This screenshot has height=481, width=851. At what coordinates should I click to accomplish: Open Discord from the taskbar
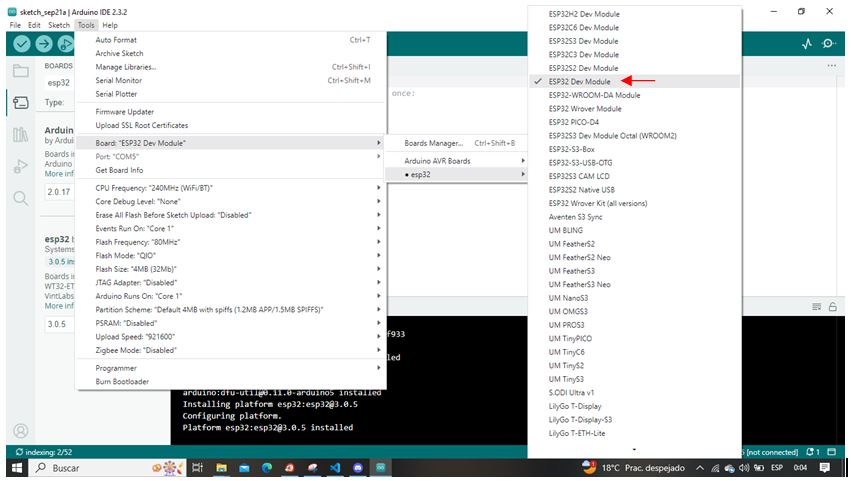(x=358, y=467)
